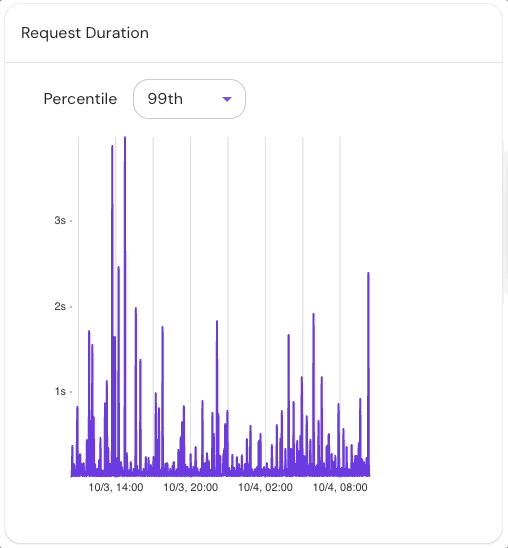Click the 10/4, 02:00 axis label

click(x=266, y=487)
